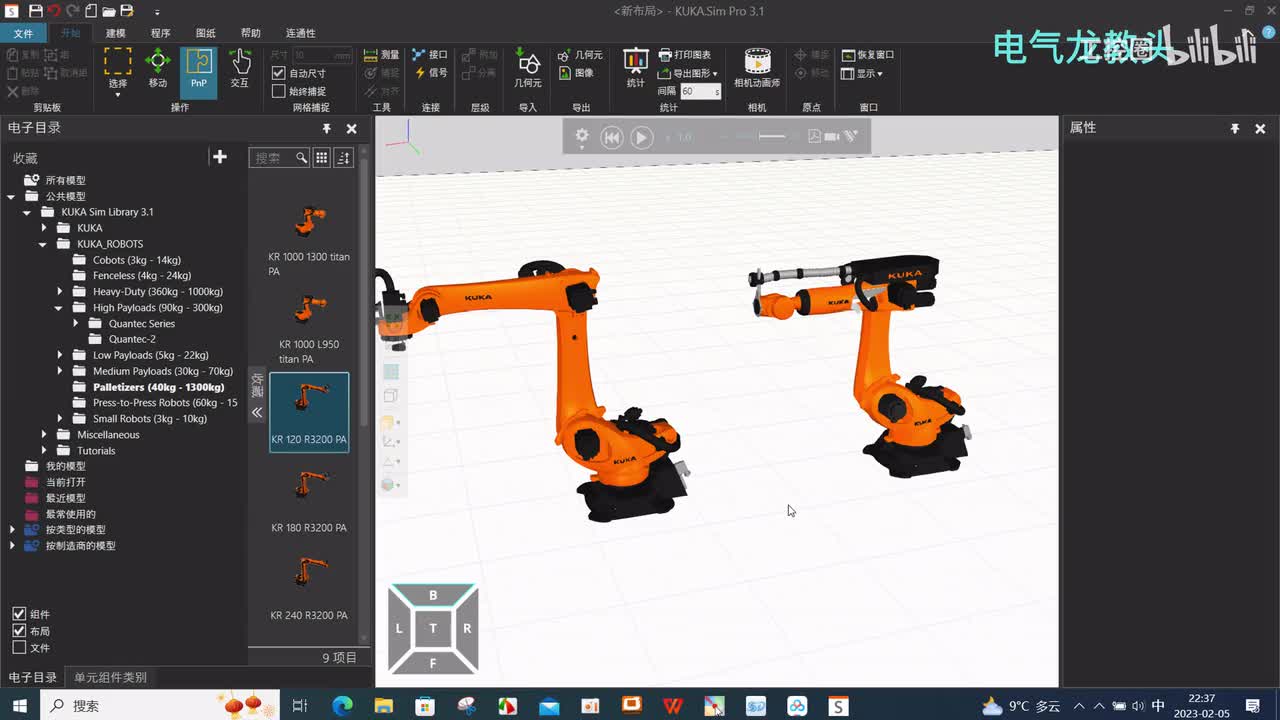
Task: Open the 统计 (Statistics) panel
Action: coord(636,68)
